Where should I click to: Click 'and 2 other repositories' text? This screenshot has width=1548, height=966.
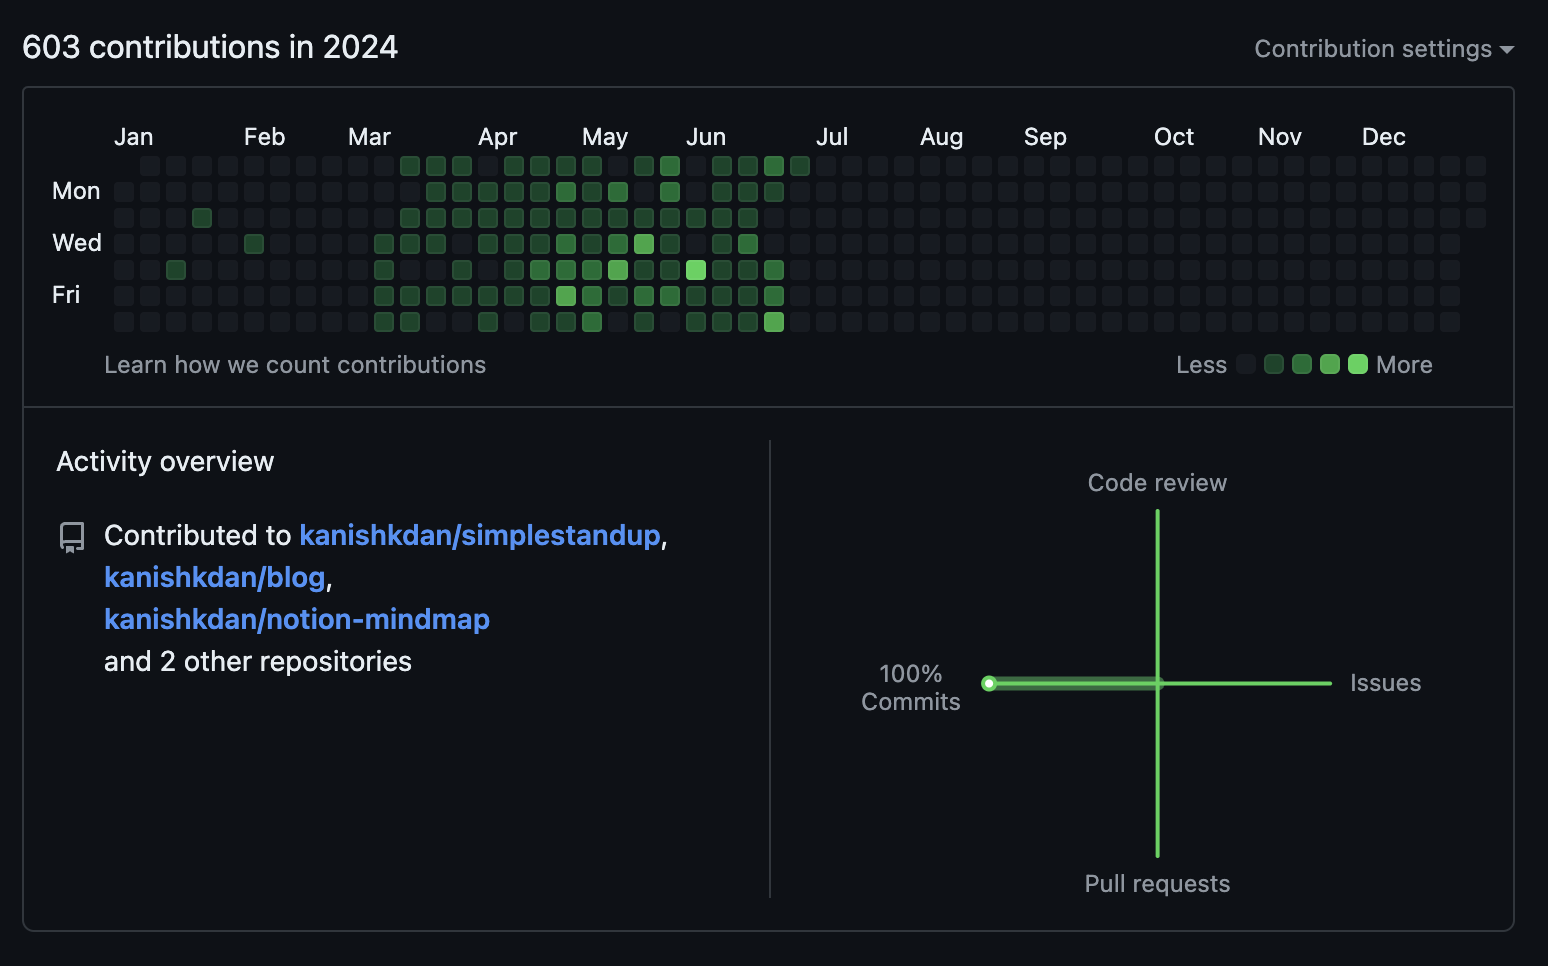(x=258, y=662)
